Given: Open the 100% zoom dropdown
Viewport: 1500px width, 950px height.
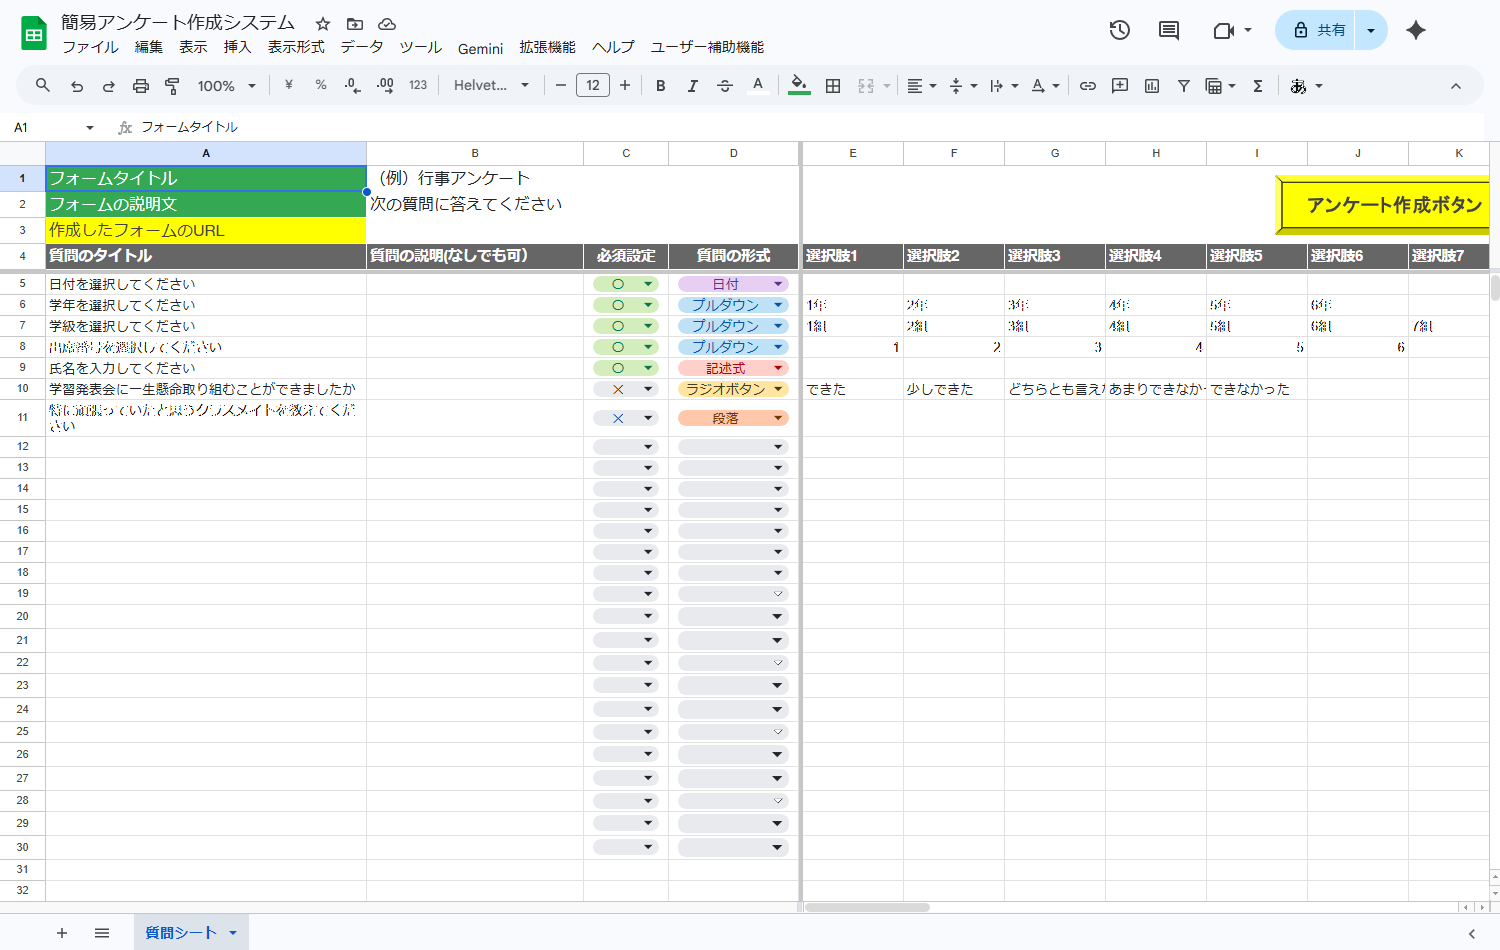Looking at the screenshot, I should click(227, 86).
